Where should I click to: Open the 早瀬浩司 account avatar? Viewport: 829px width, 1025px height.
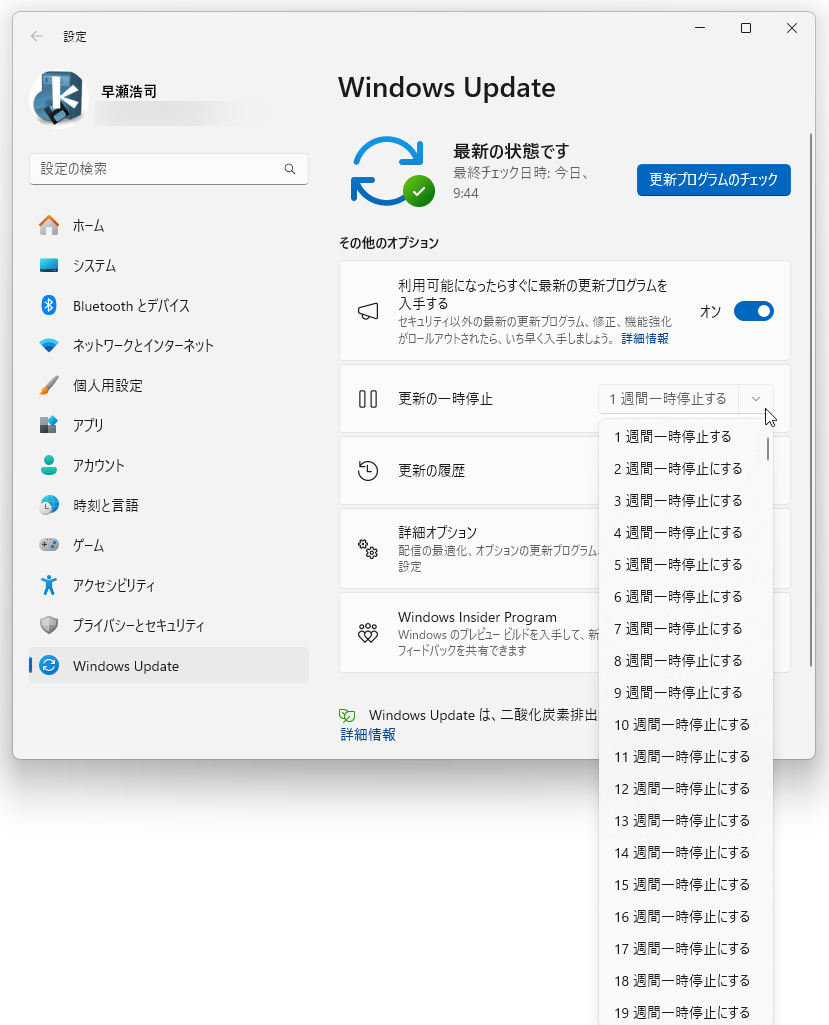coord(59,99)
